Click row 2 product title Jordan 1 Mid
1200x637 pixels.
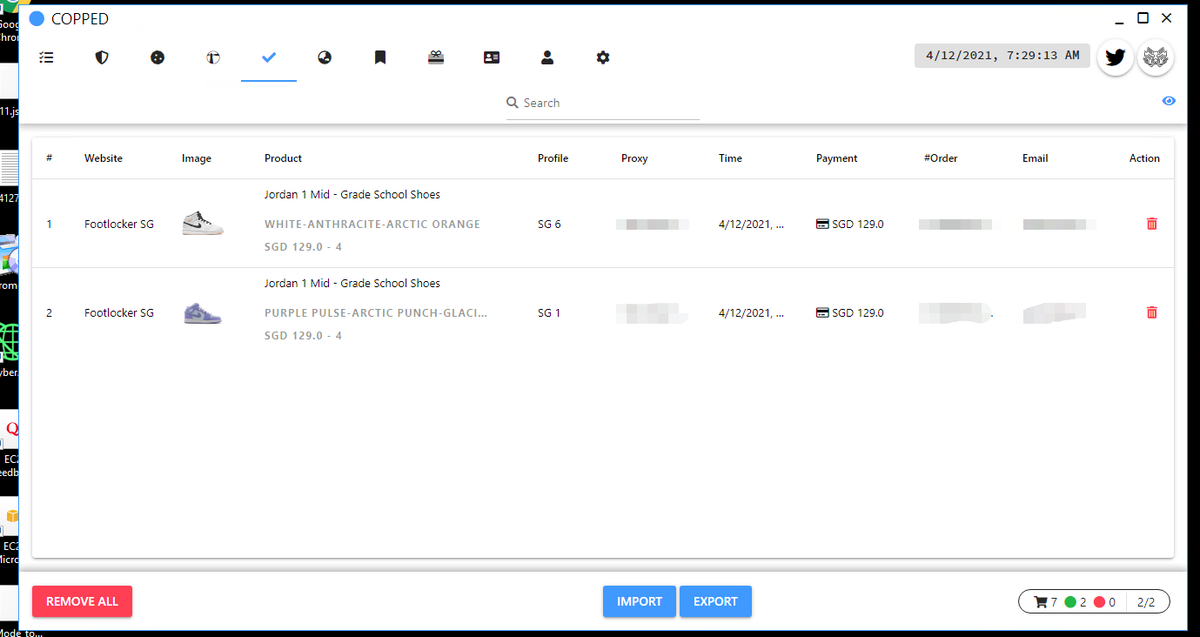352,283
